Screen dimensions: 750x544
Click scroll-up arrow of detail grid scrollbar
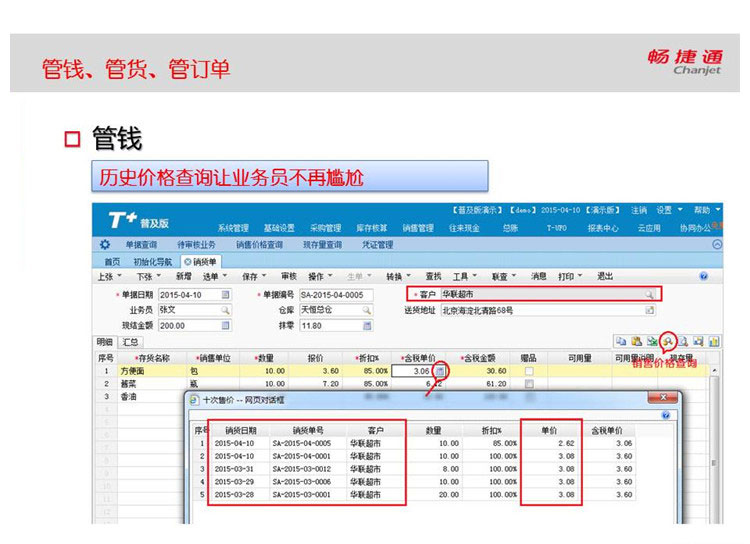[714, 371]
